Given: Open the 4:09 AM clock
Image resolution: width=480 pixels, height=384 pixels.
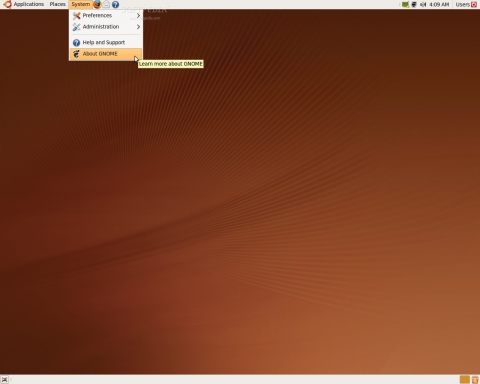Looking at the screenshot, I should coord(439,4).
